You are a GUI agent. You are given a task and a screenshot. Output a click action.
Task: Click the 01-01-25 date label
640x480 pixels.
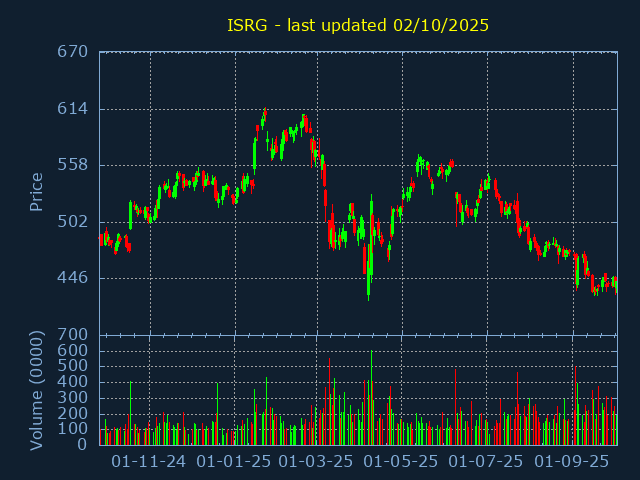point(233,461)
